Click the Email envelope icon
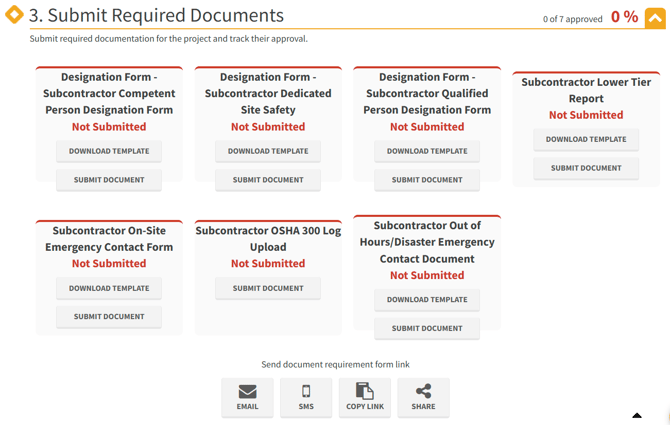 [247, 392]
